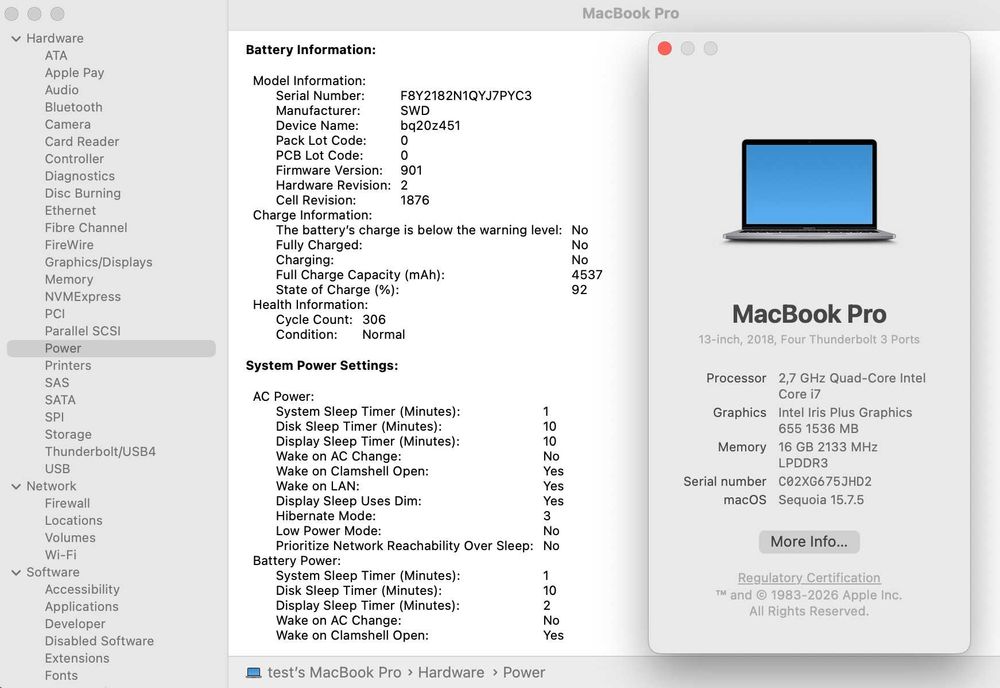Select SAS in the sidebar
Image resolution: width=1000 pixels, height=688 pixels.
click(x=57, y=383)
